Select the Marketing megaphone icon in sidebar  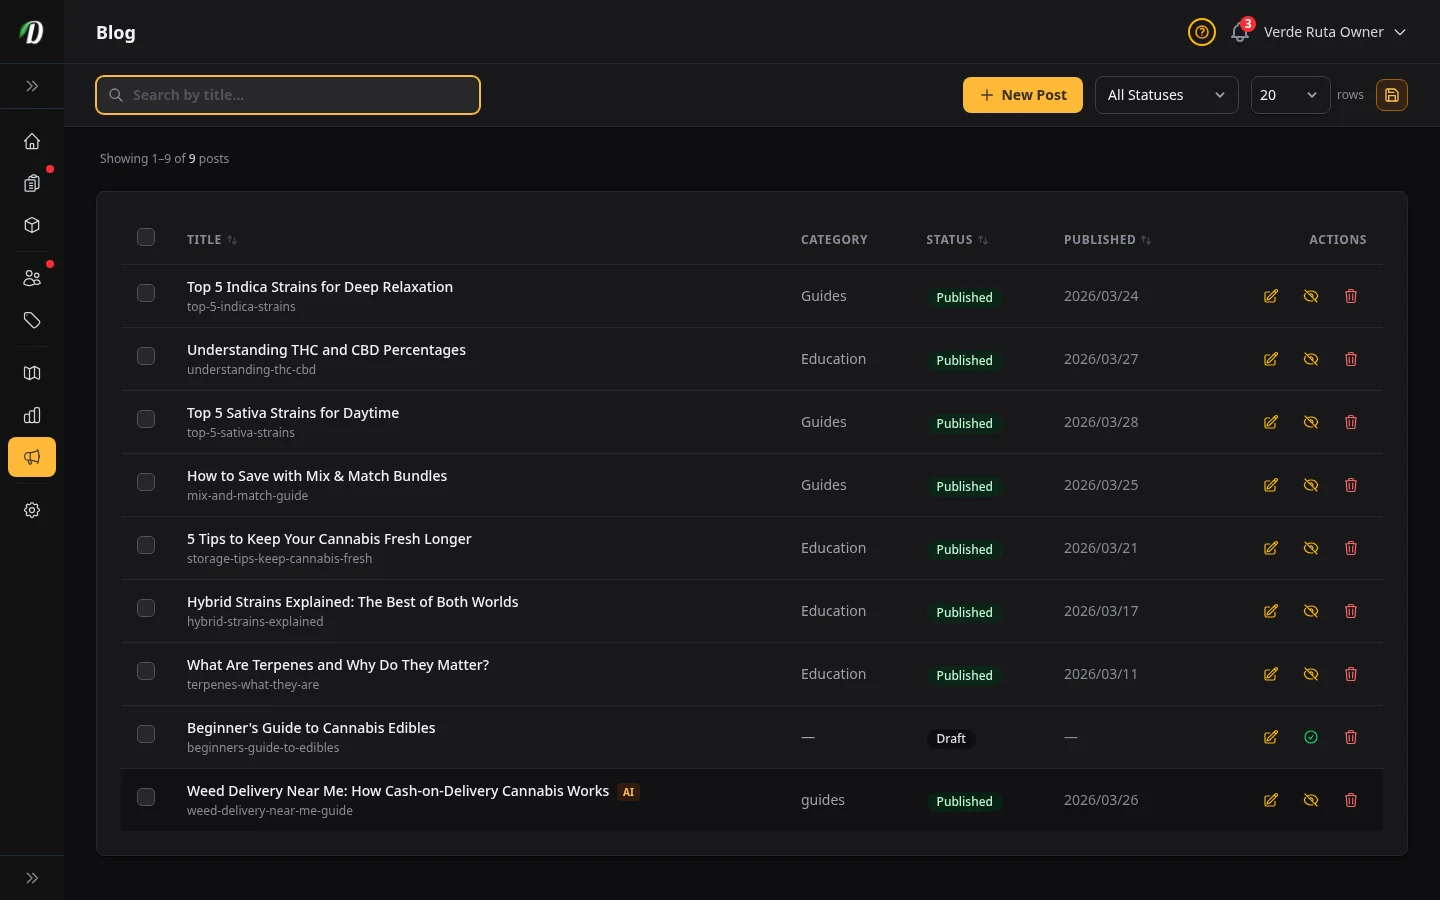32,457
